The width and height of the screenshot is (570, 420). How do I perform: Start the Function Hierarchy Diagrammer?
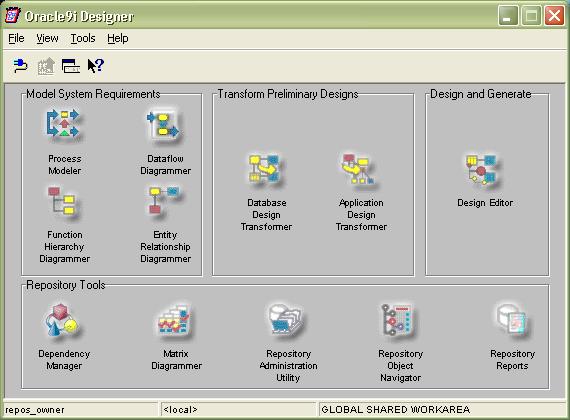coord(62,202)
